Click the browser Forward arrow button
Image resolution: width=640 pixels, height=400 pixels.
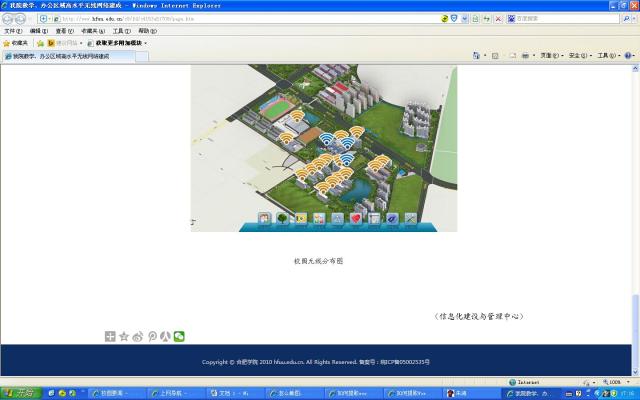tap(20, 19)
